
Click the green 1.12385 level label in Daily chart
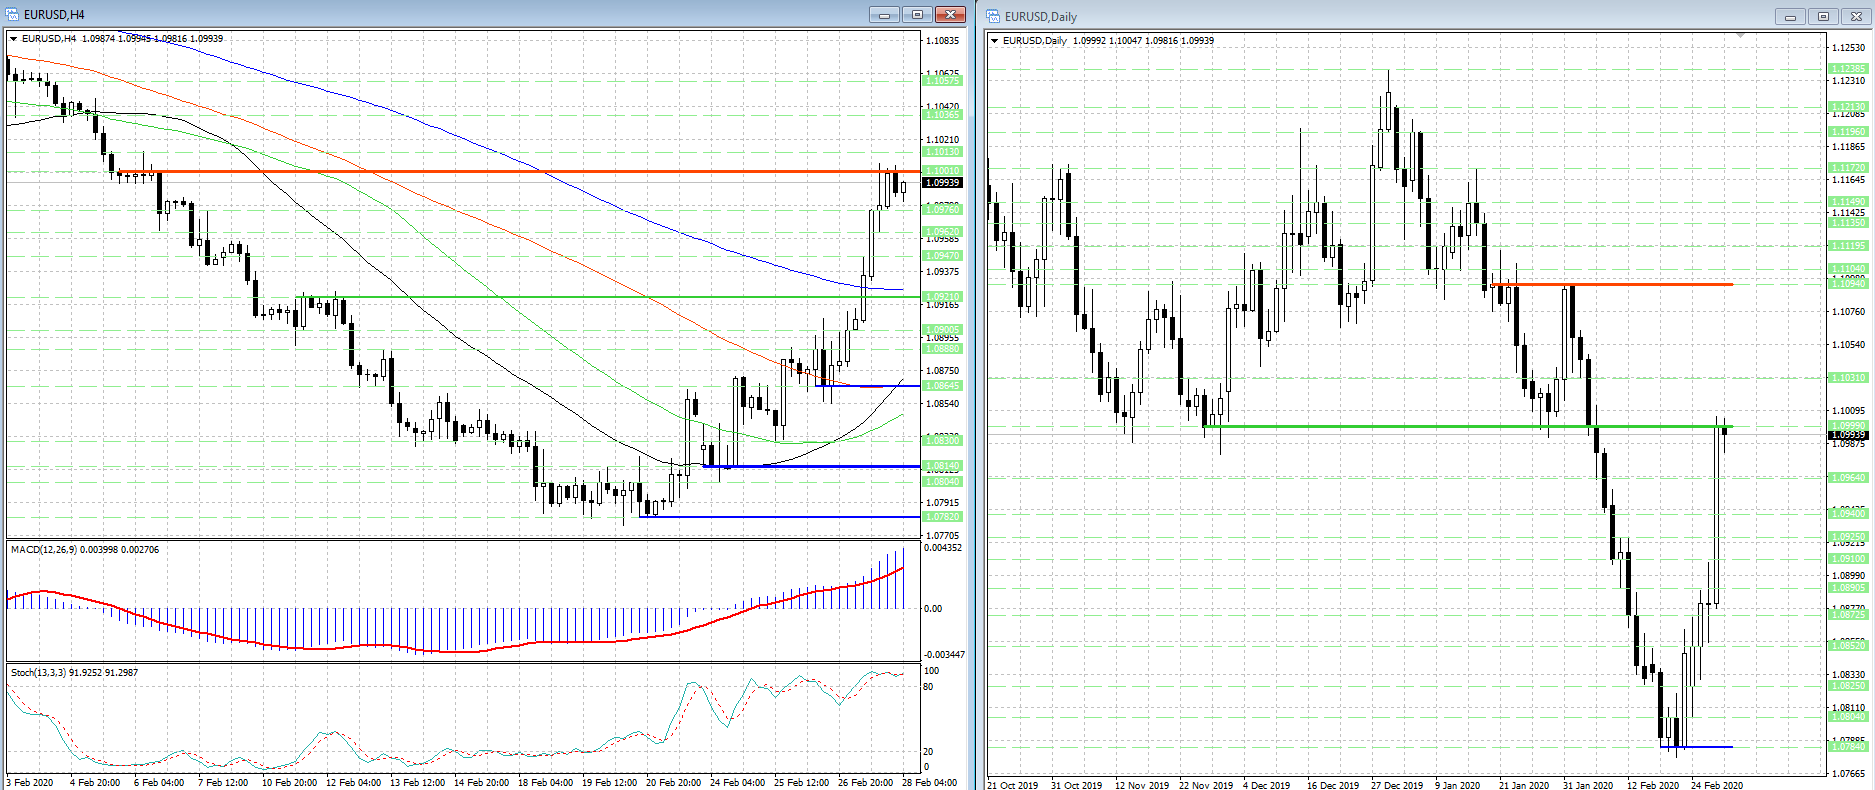[1848, 69]
